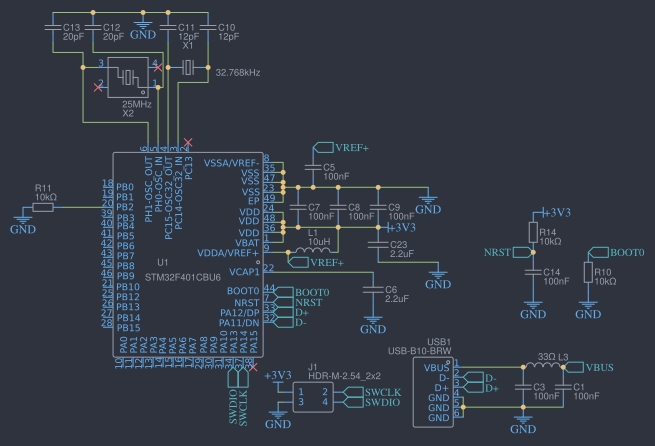Select resistor R14 symbol
Image resolution: width=655 pixels, height=446 pixels.
[x=533, y=232]
